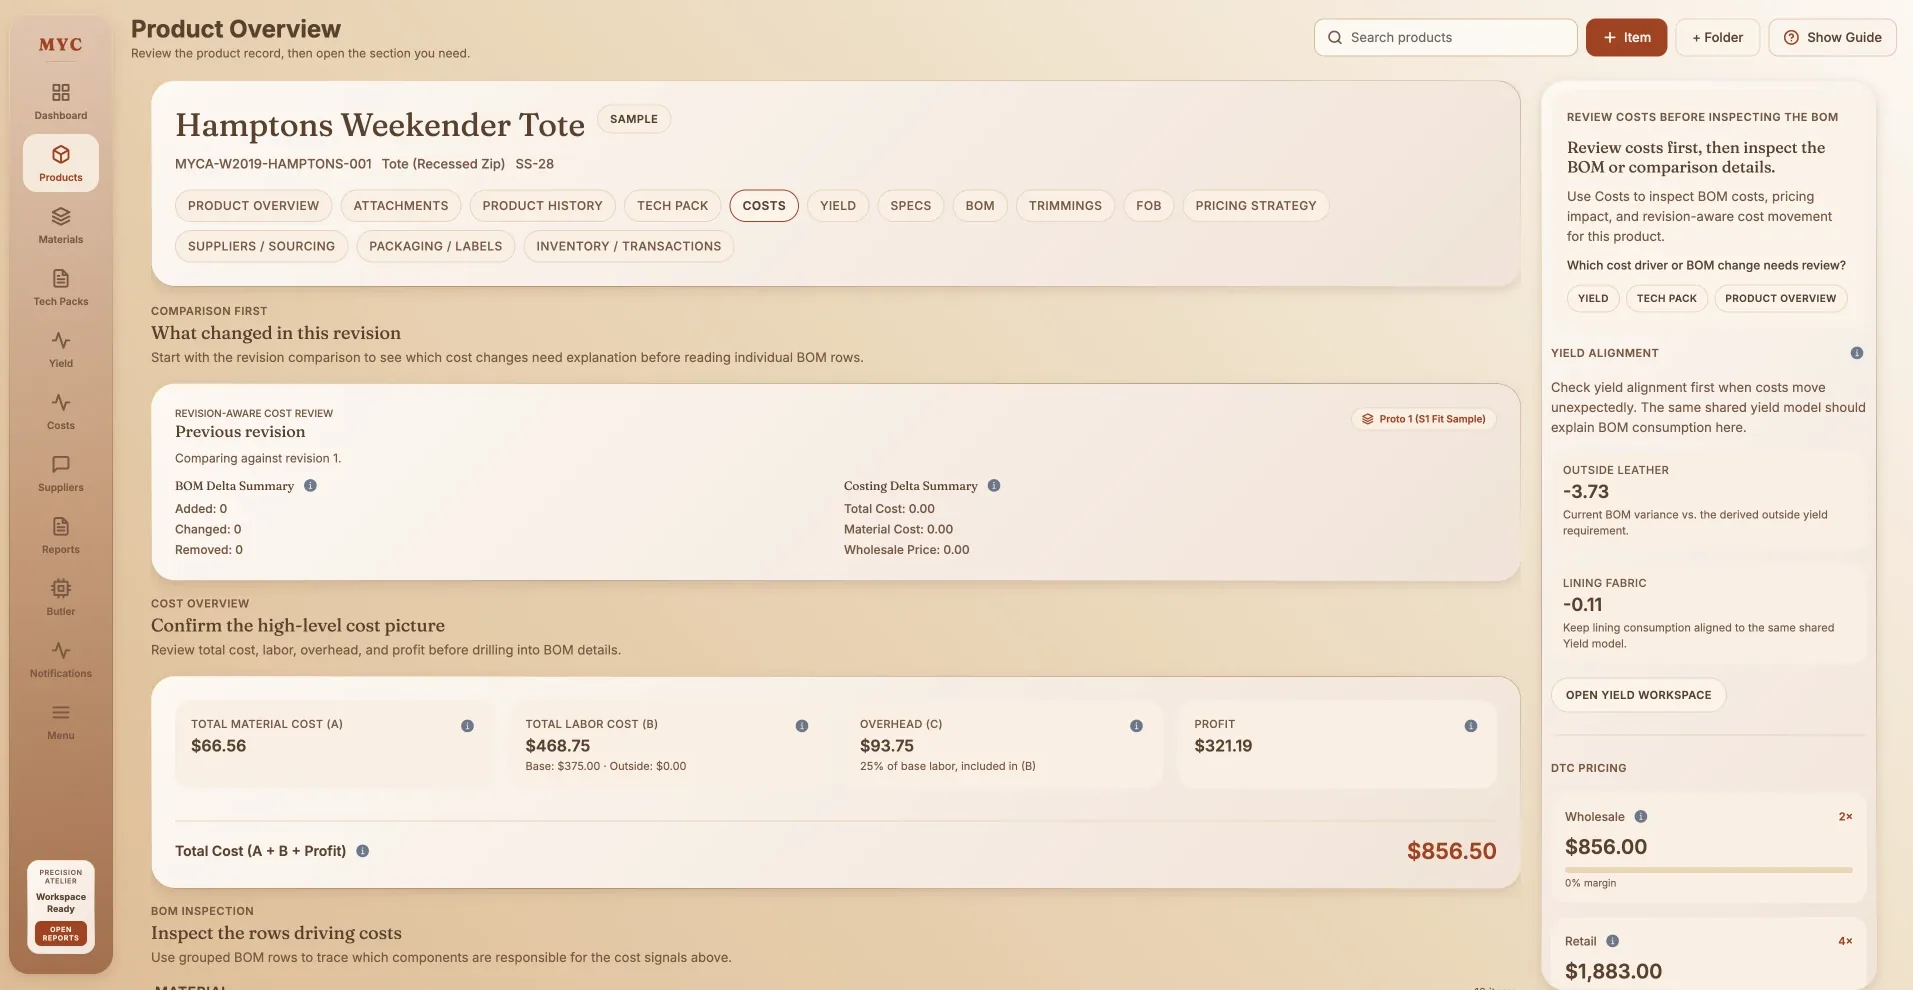
Task: Click the Wholesale margin progress bar
Action: (1709, 870)
